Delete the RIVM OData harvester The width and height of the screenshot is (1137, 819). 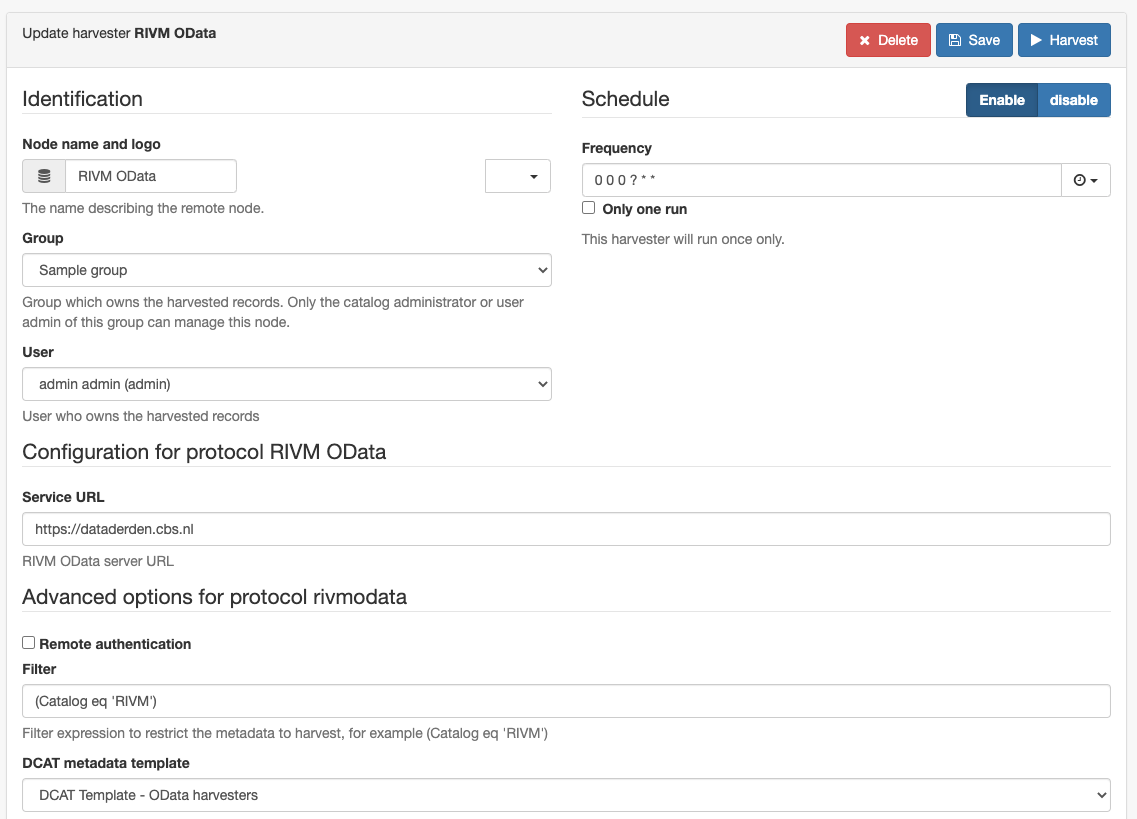pos(888,40)
